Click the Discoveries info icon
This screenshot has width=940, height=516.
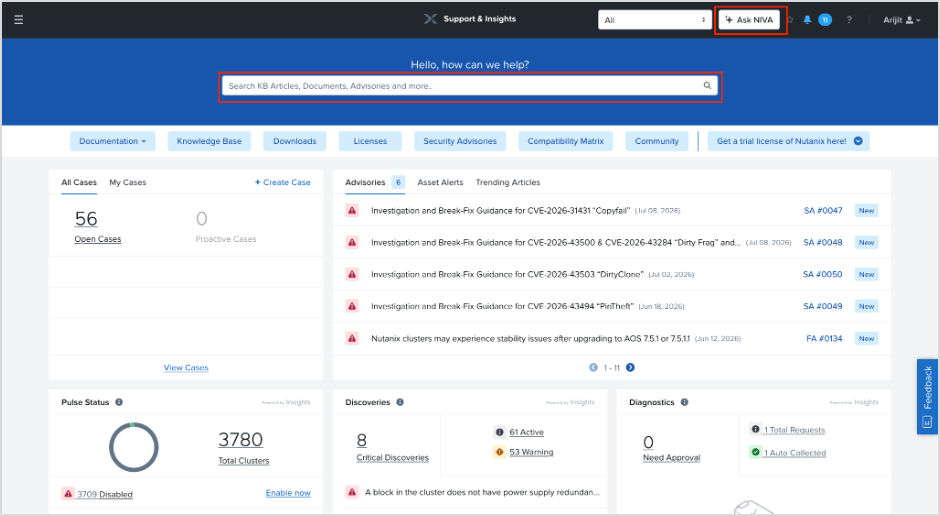[400, 402]
